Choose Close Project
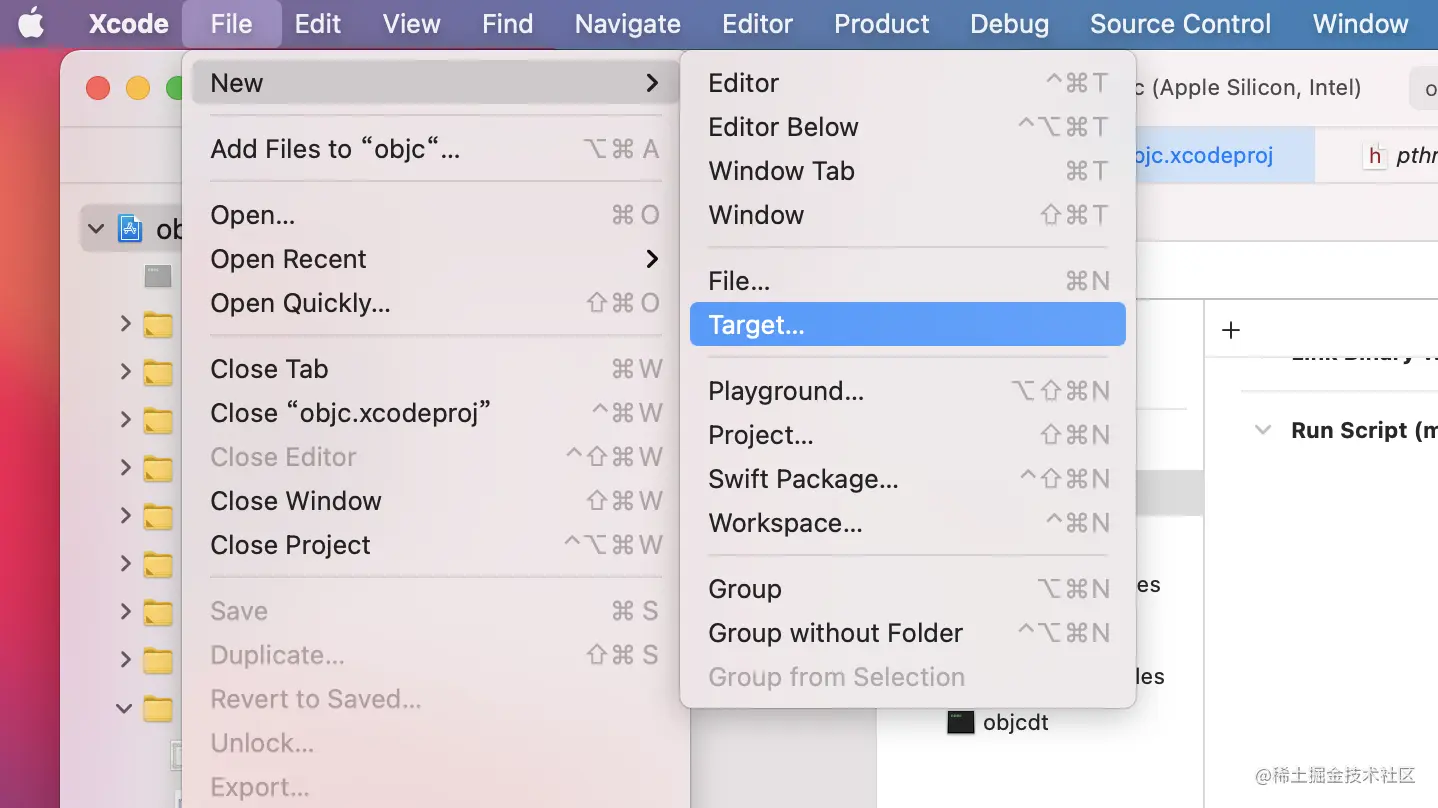The image size is (1438, 808). (x=436, y=545)
